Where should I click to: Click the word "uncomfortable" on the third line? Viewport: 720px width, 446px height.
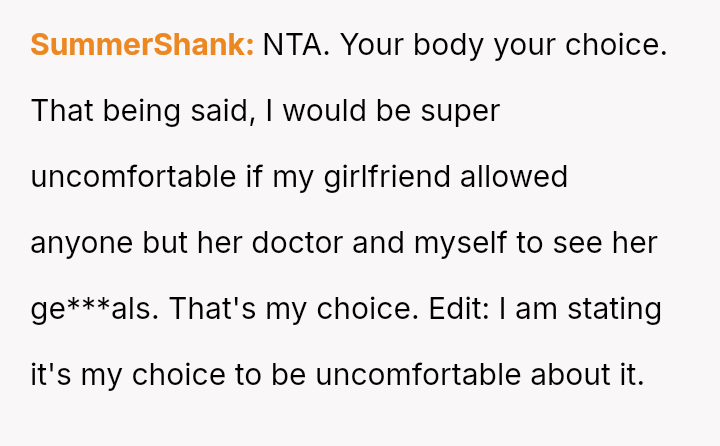pos(135,177)
